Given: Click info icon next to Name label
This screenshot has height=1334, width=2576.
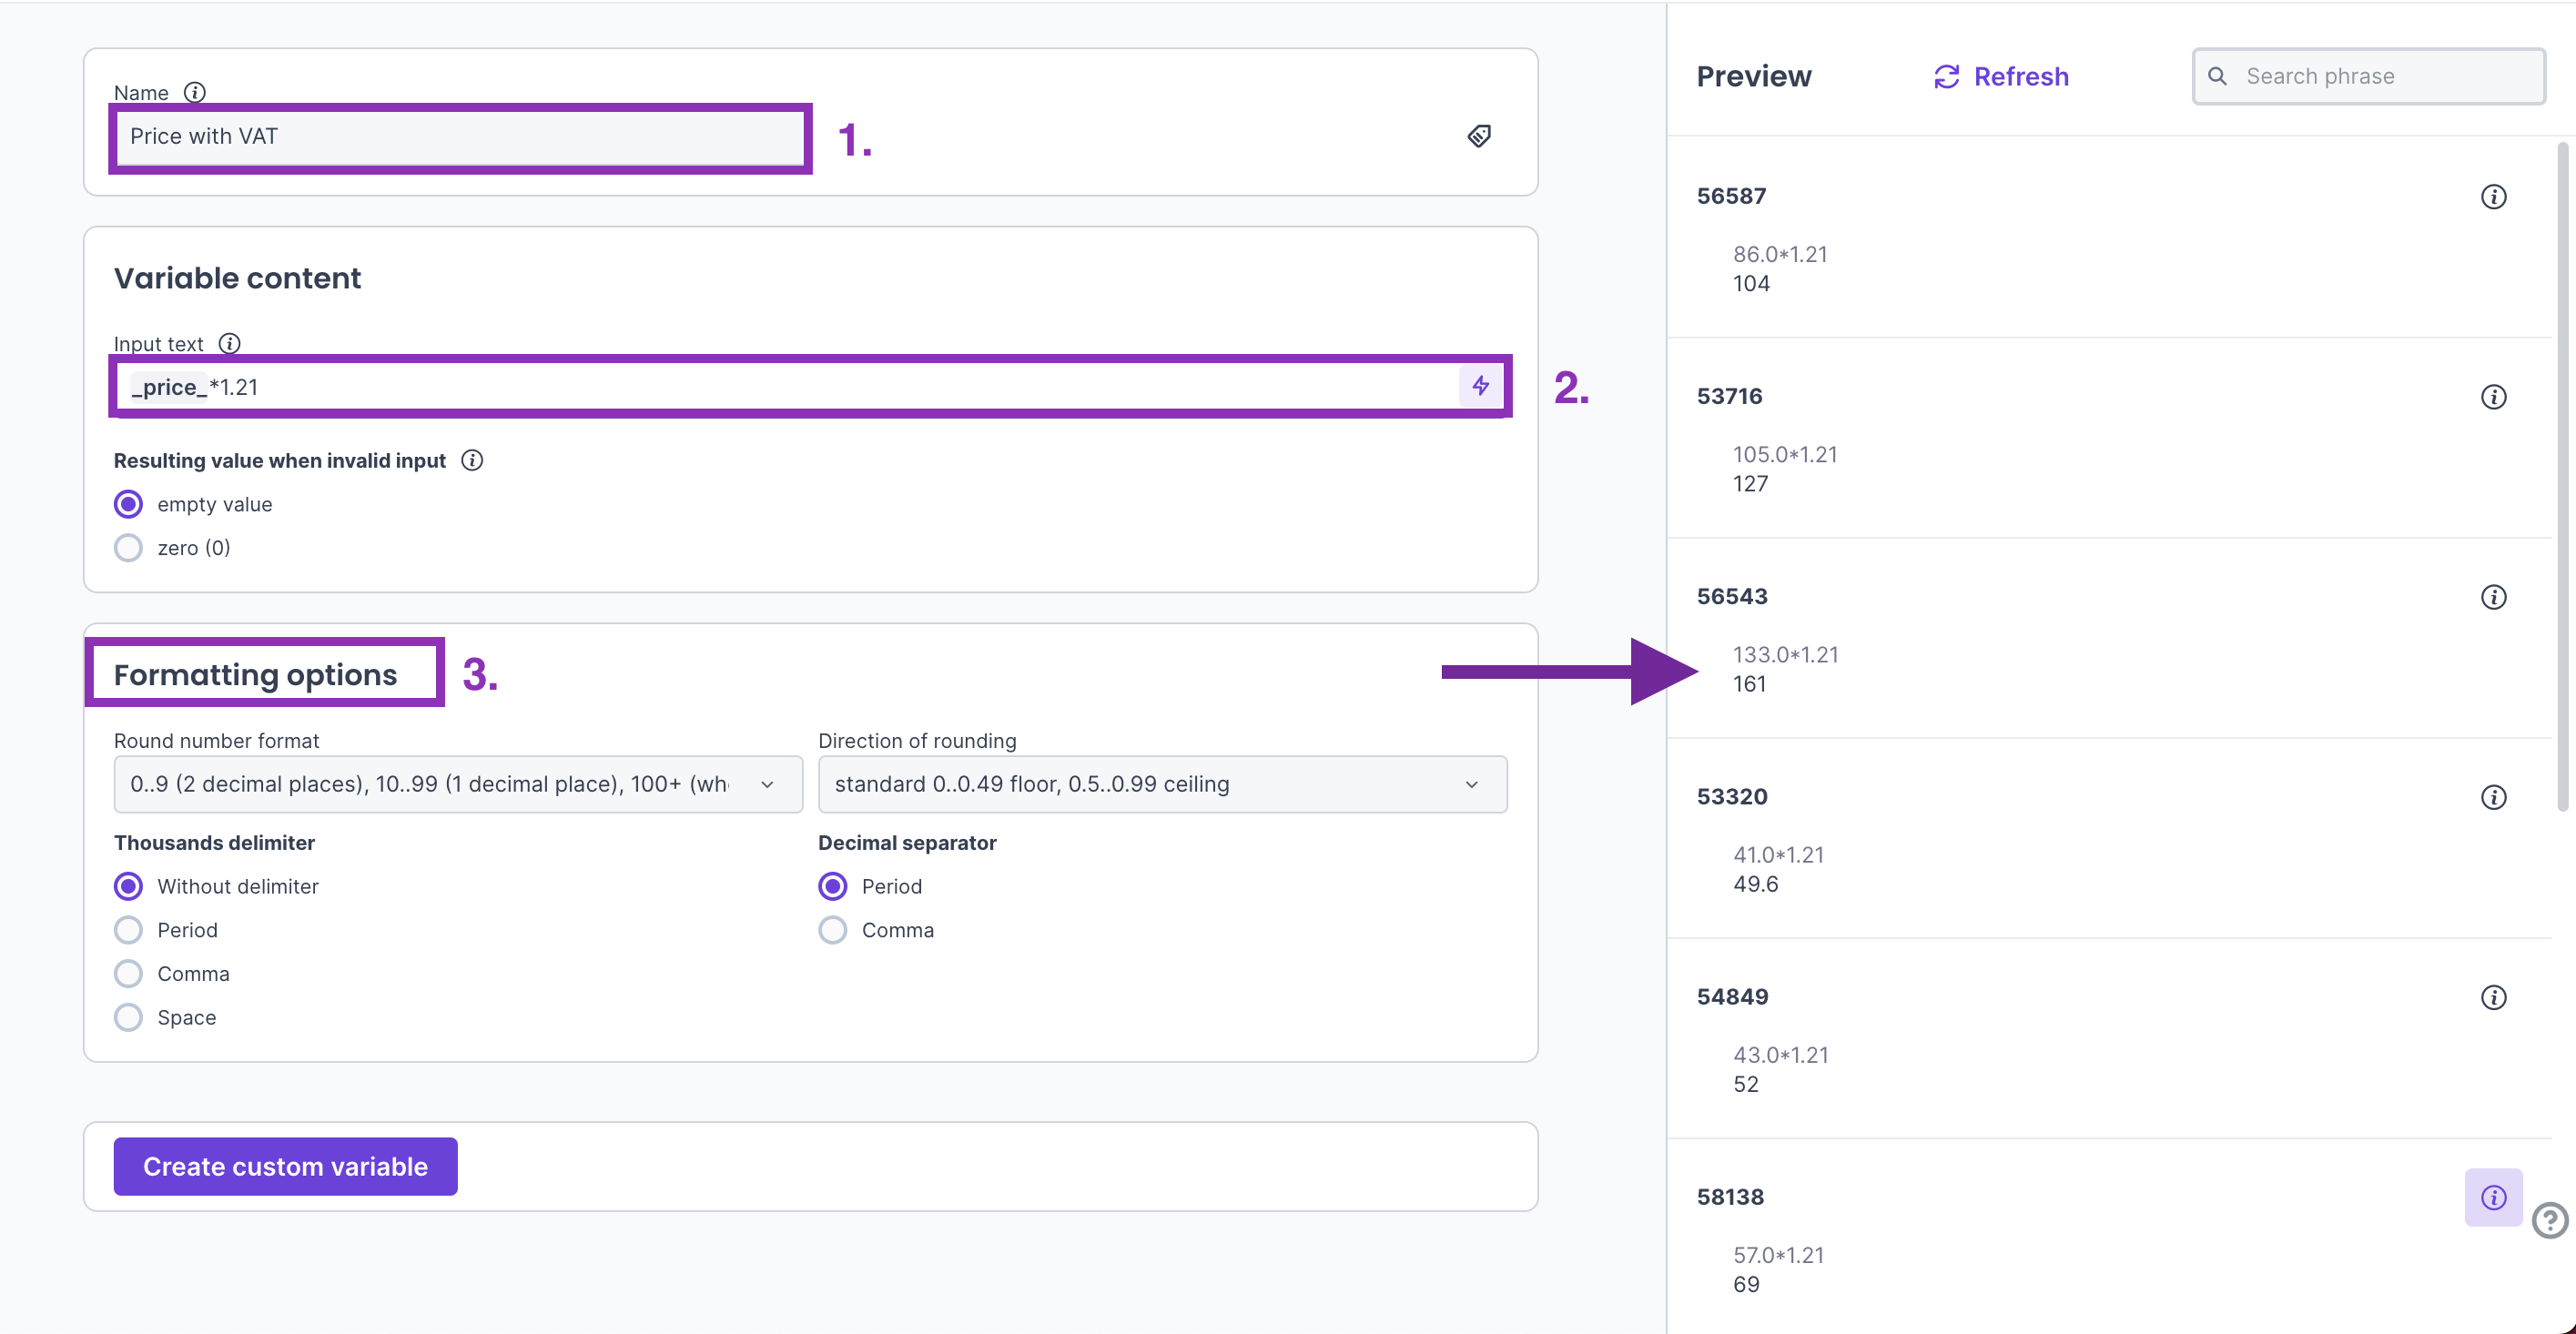Looking at the screenshot, I should click(x=195, y=93).
